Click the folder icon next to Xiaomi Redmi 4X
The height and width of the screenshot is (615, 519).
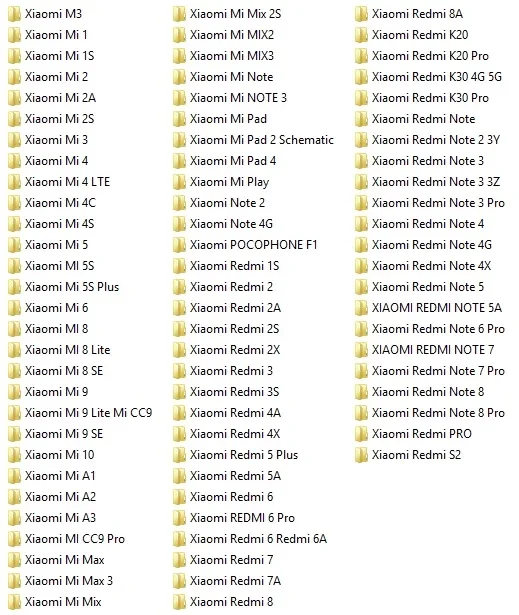pos(179,434)
